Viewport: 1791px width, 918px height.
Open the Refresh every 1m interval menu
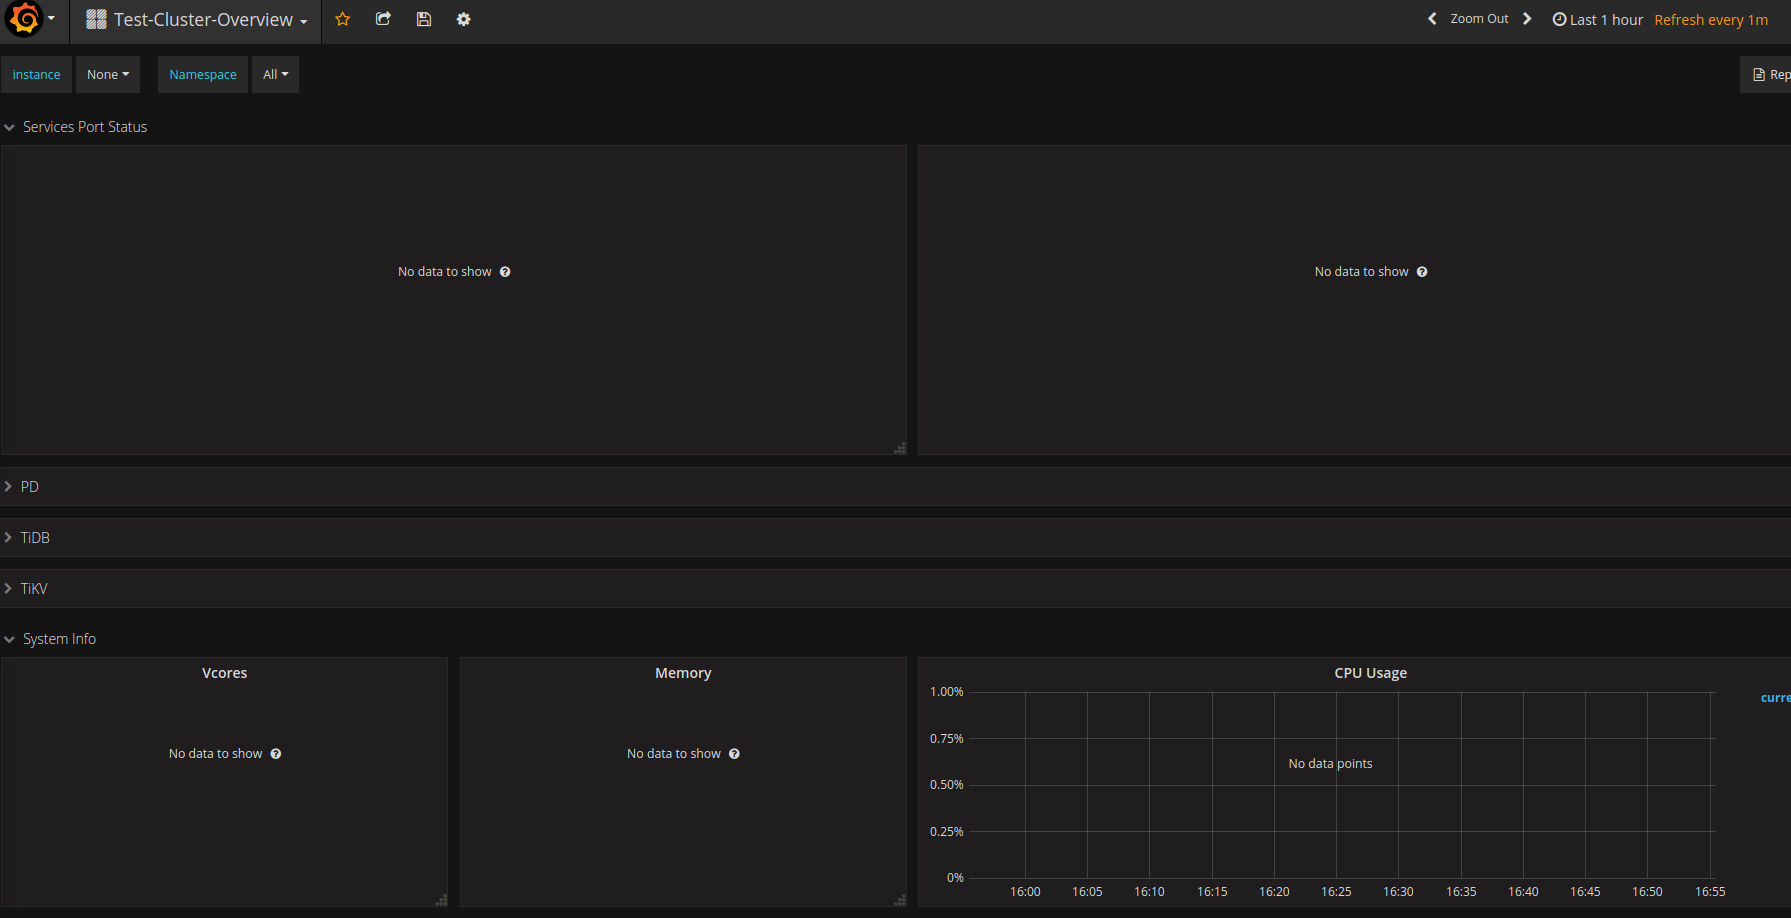pos(1710,19)
